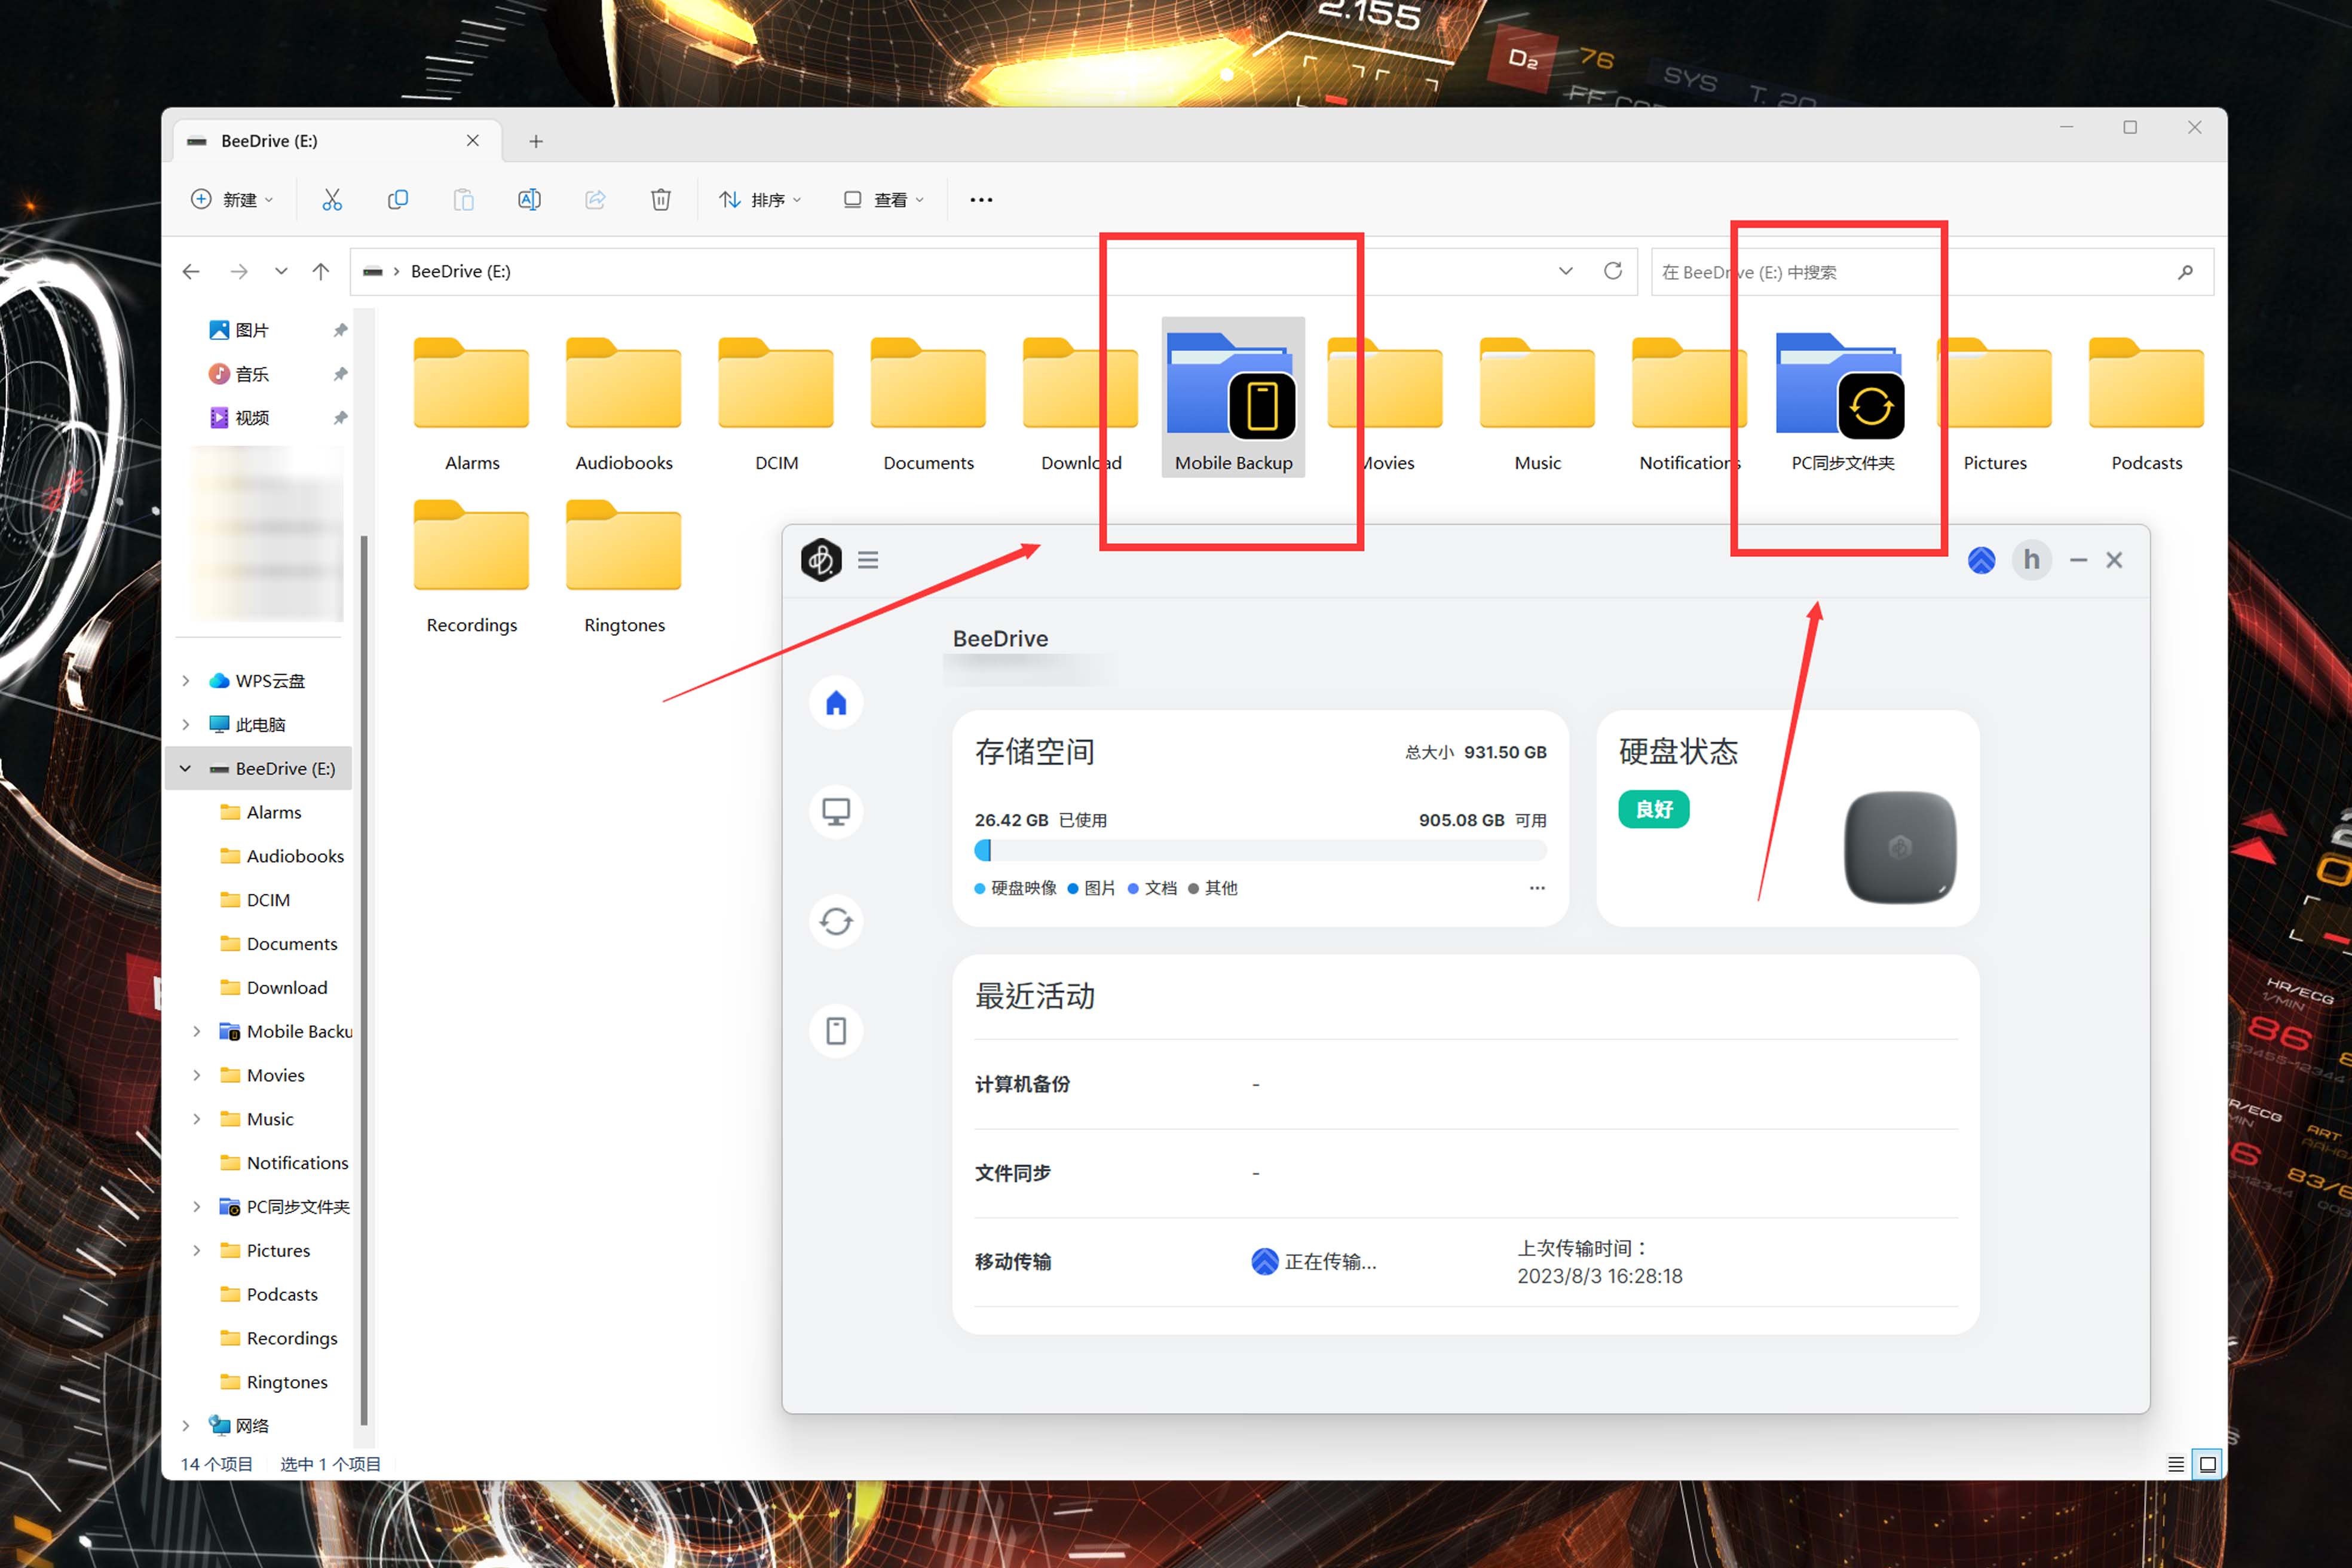Viewport: 2352px width, 1568px height.
Task: Click the delete trash icon
Action: tap(660, 200)
